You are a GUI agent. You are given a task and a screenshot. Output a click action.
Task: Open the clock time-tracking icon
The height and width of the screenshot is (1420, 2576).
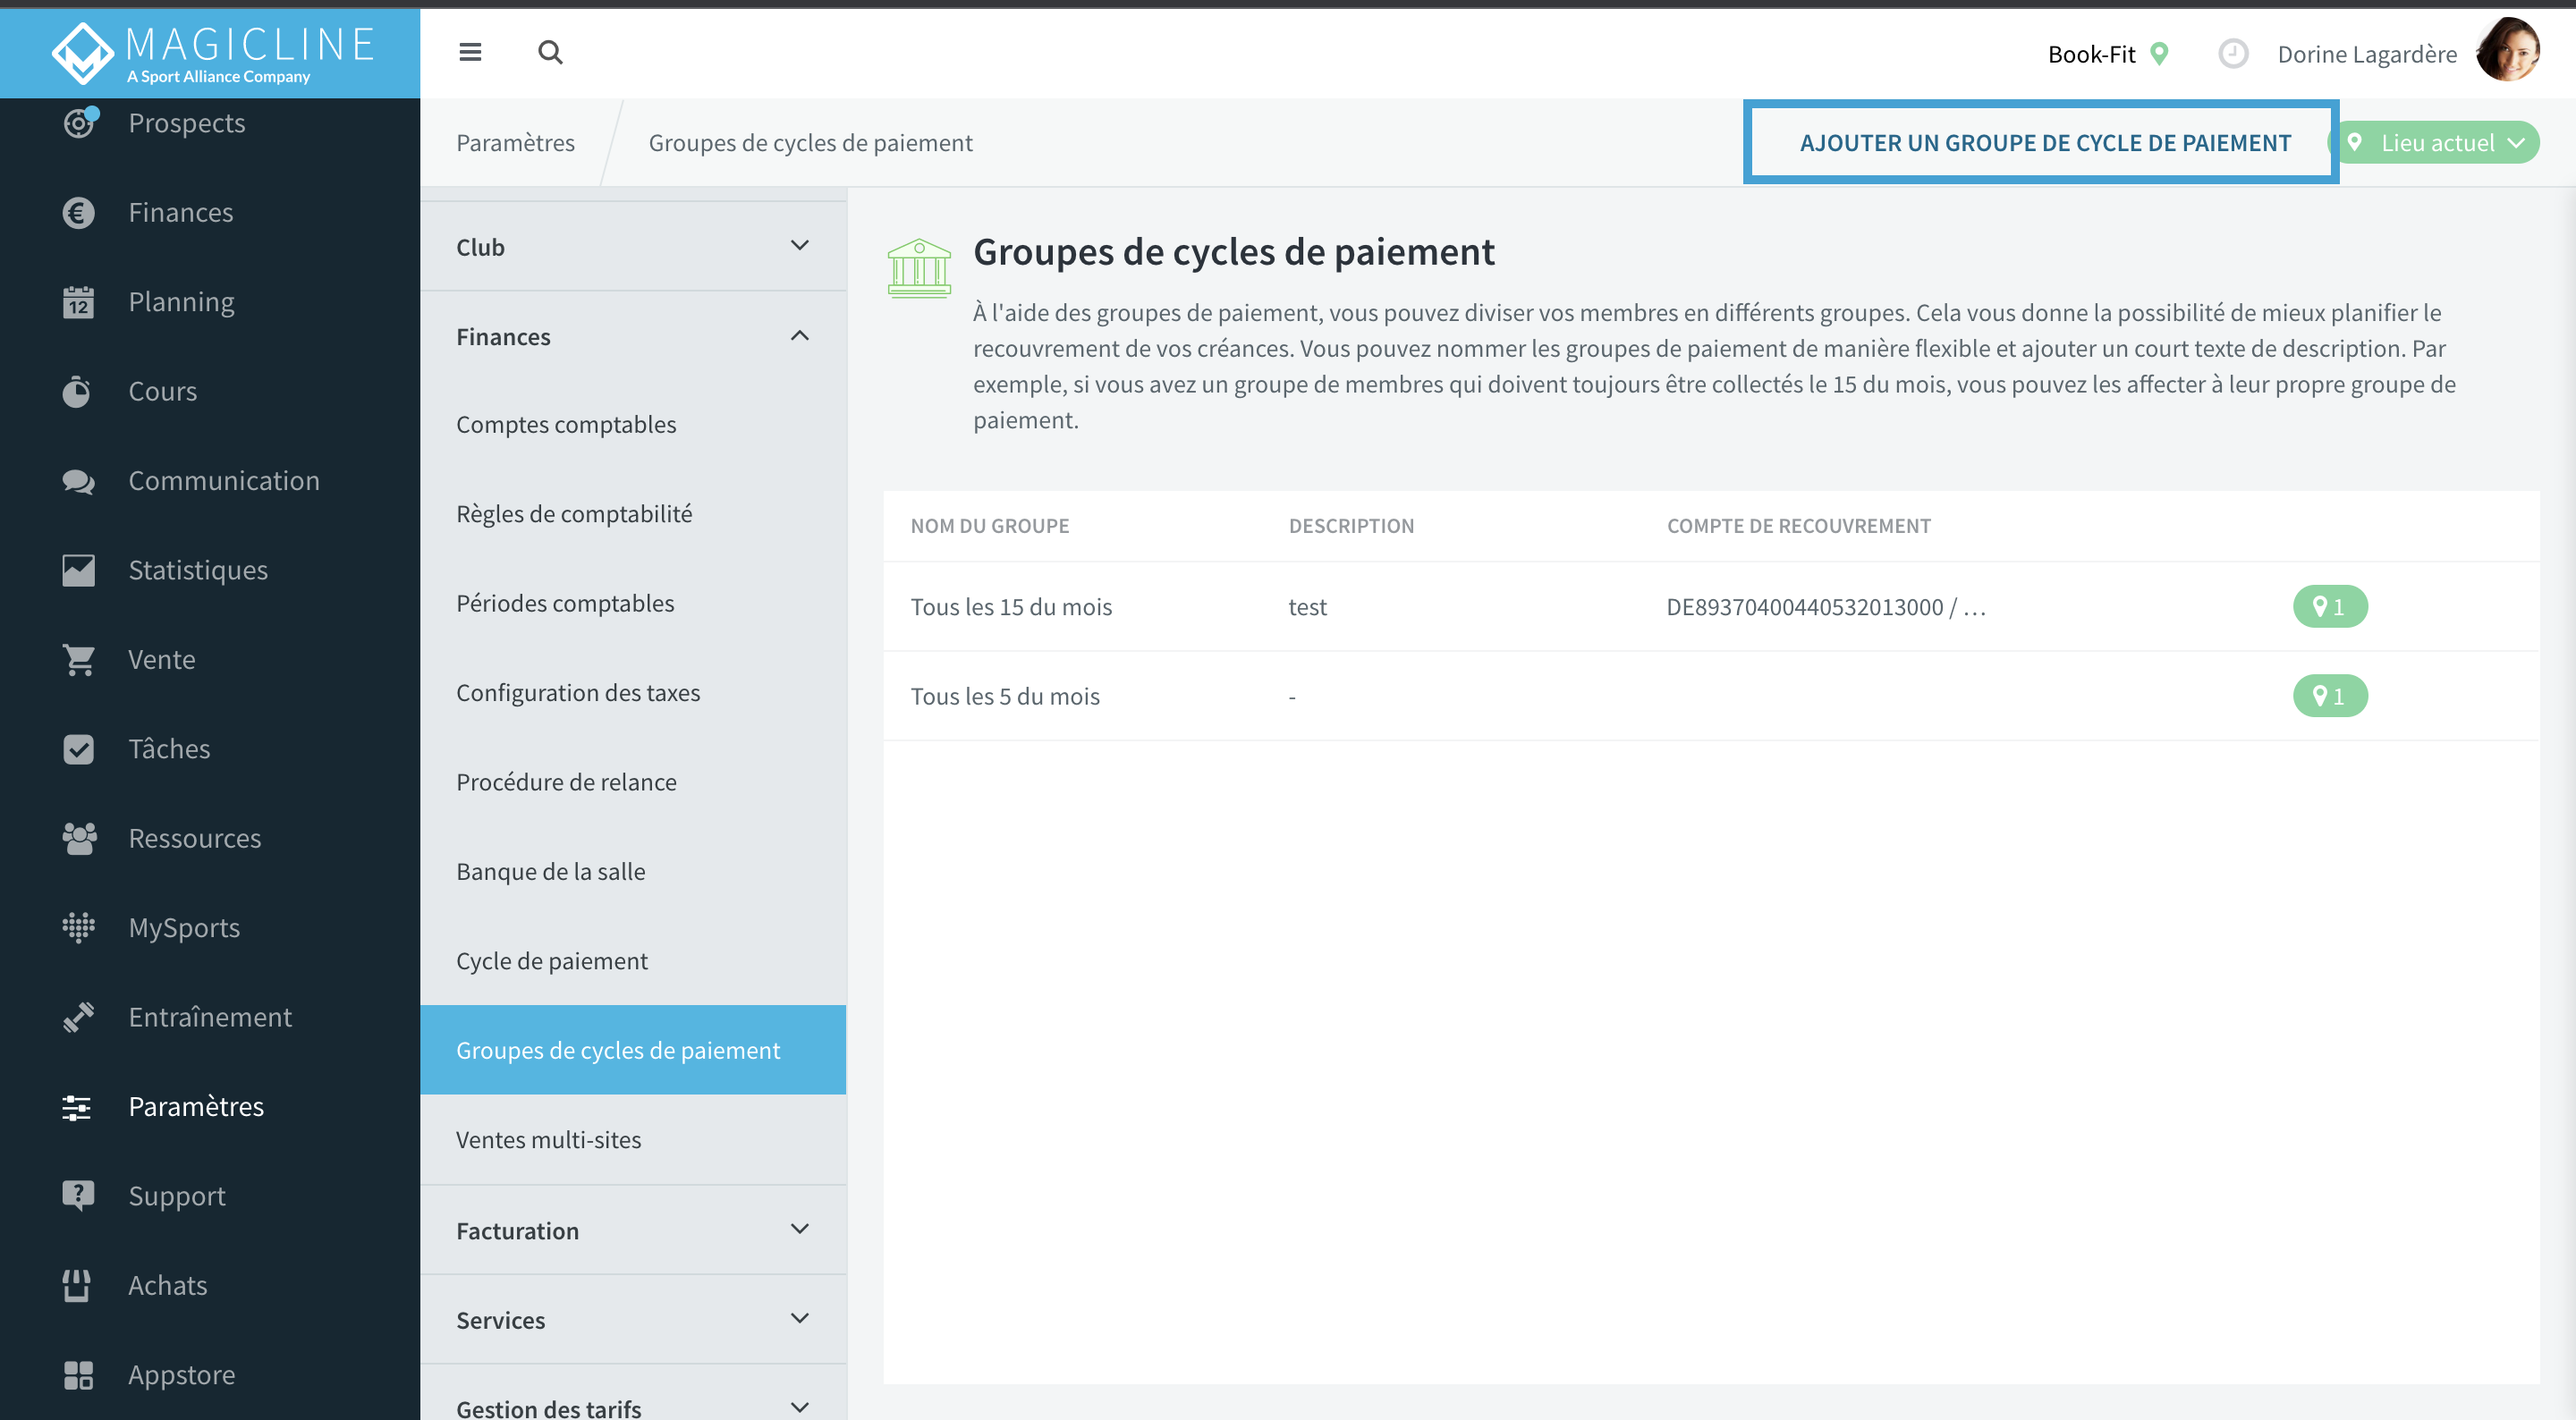[x=2232, y=54]
